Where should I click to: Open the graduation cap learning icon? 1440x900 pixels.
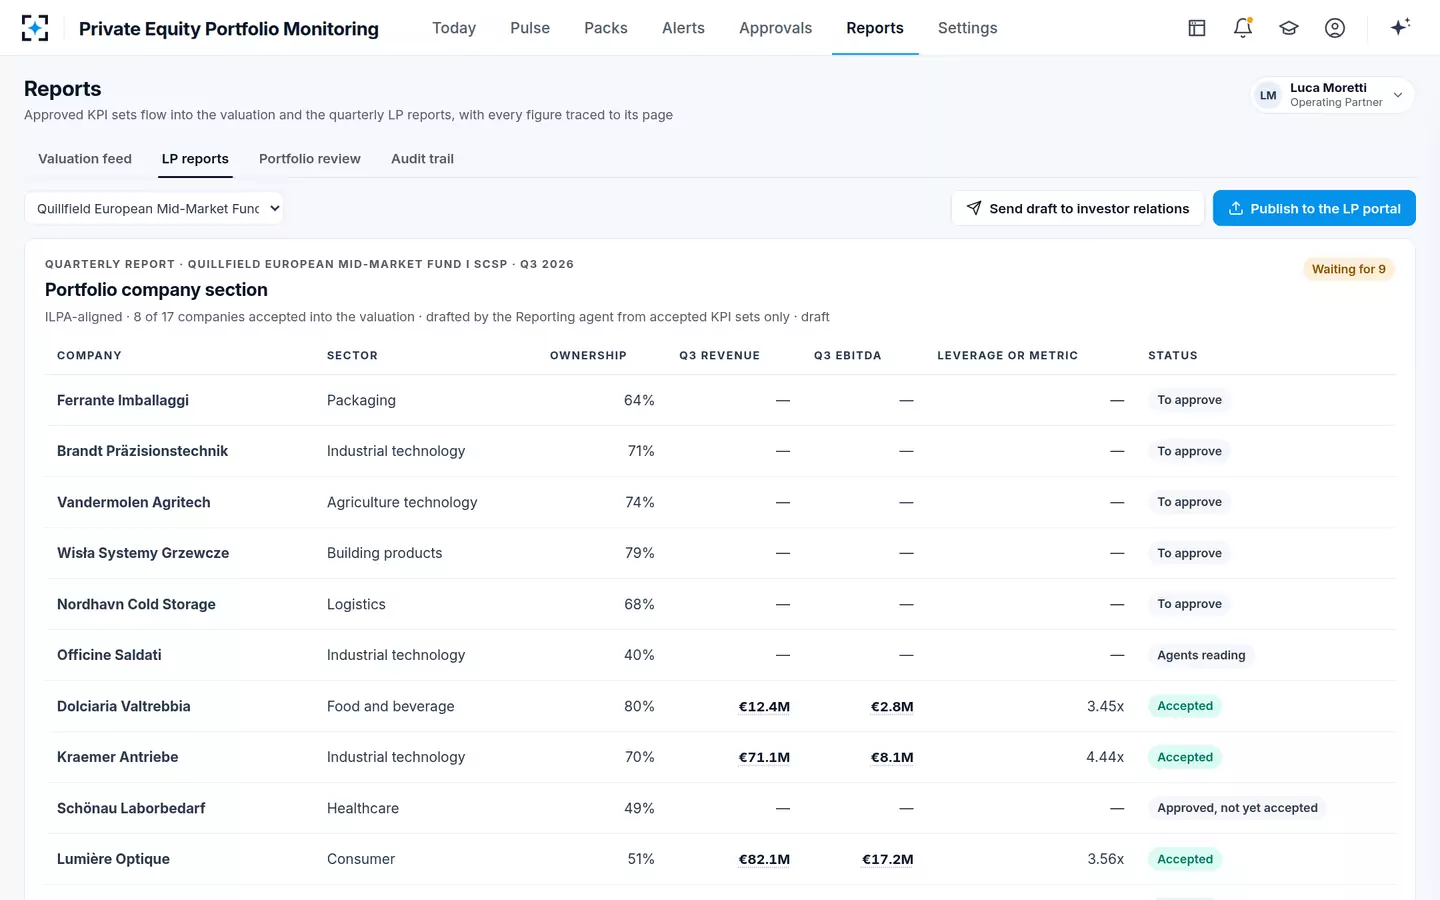(x=1289, y=28)
